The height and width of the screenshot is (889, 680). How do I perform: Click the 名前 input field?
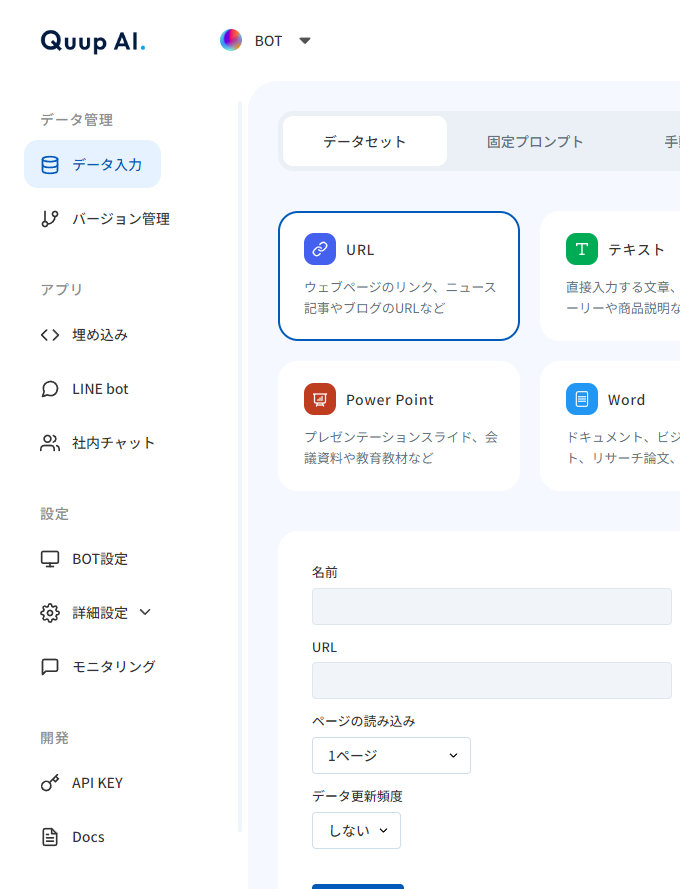click(491, 607)
